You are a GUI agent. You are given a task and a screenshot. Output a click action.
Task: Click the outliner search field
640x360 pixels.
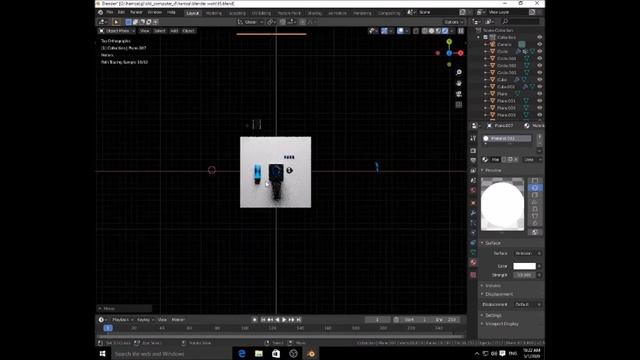pyautogui.click(x=520, y=22)
